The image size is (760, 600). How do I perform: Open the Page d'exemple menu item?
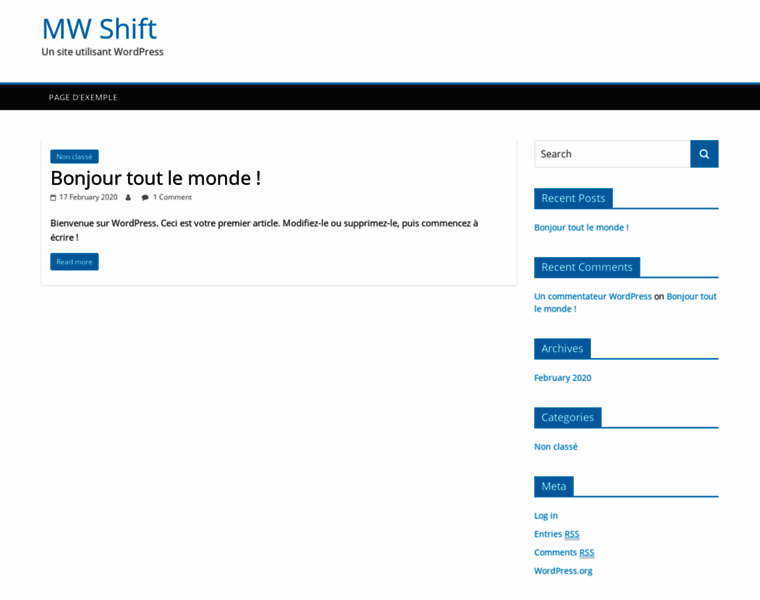pos(83,97)
